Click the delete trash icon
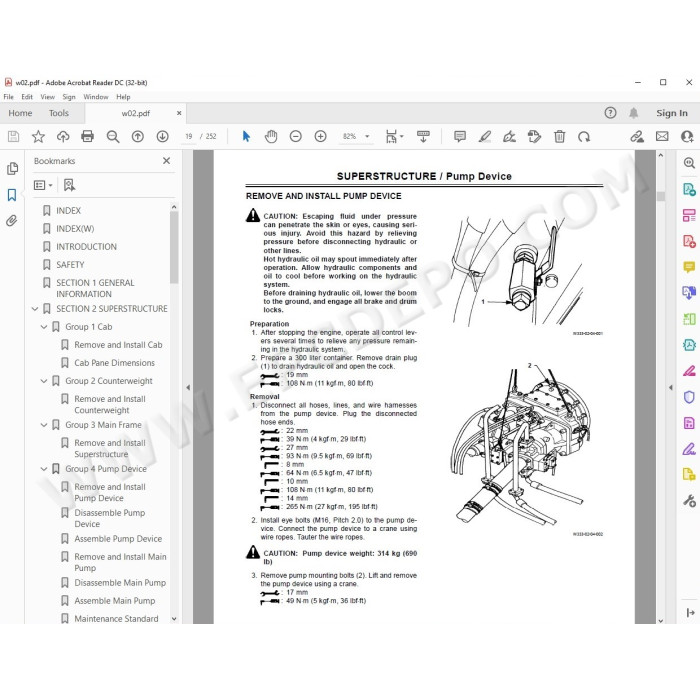 point(559,137)
